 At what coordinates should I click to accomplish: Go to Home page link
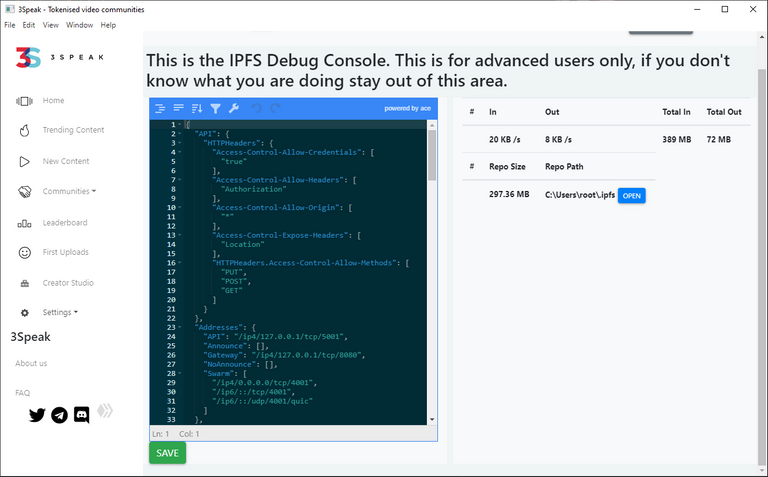pyautogui.click(x=53, y=100)
